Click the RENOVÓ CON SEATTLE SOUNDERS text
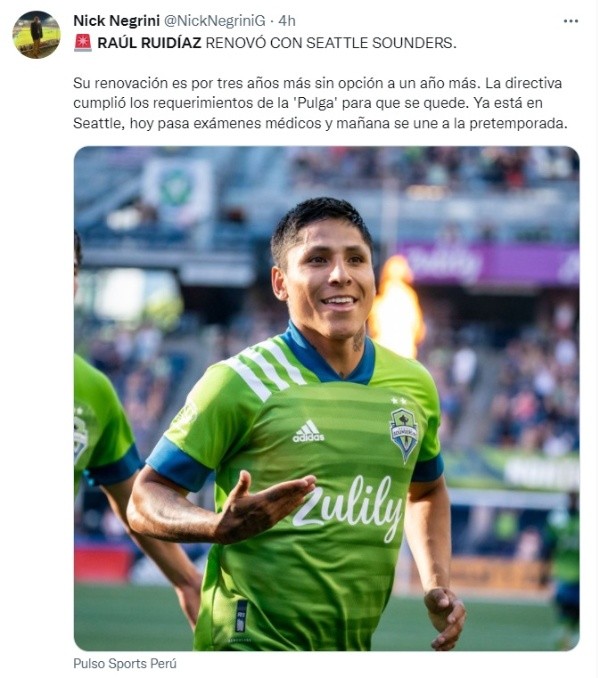 point(331,43)
